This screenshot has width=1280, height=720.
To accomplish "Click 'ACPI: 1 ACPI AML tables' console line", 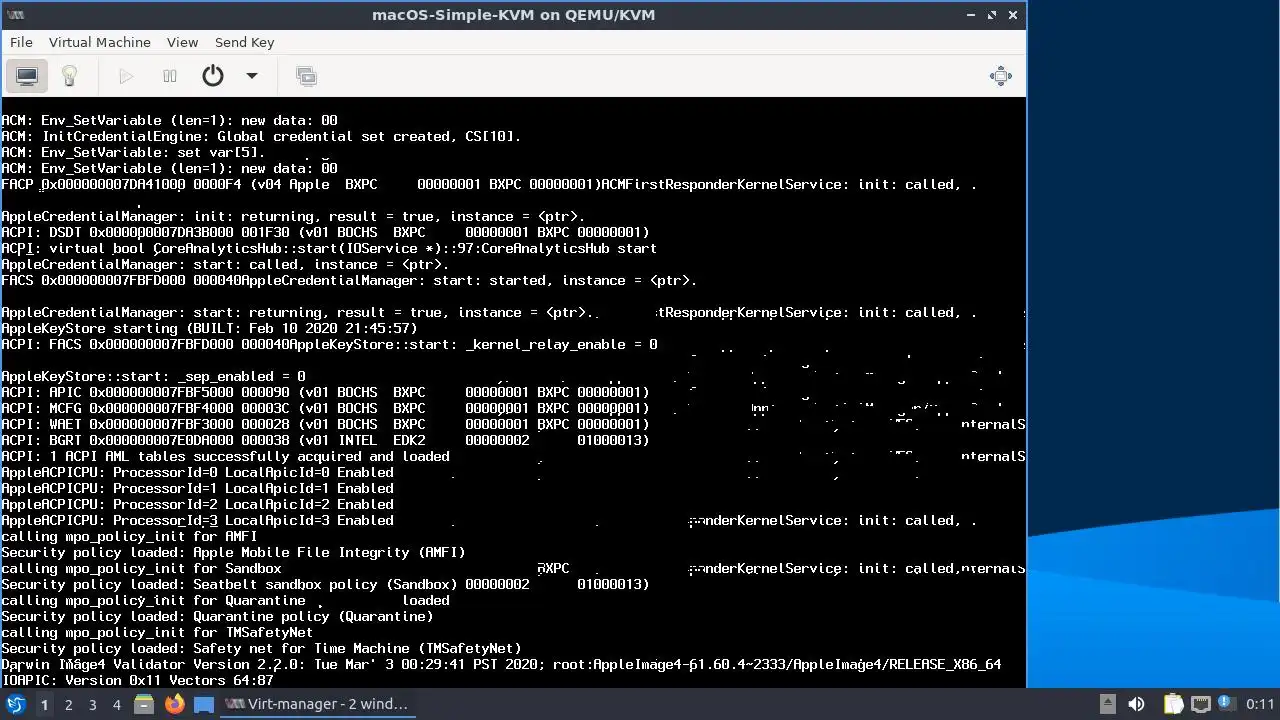I will 225,456.
